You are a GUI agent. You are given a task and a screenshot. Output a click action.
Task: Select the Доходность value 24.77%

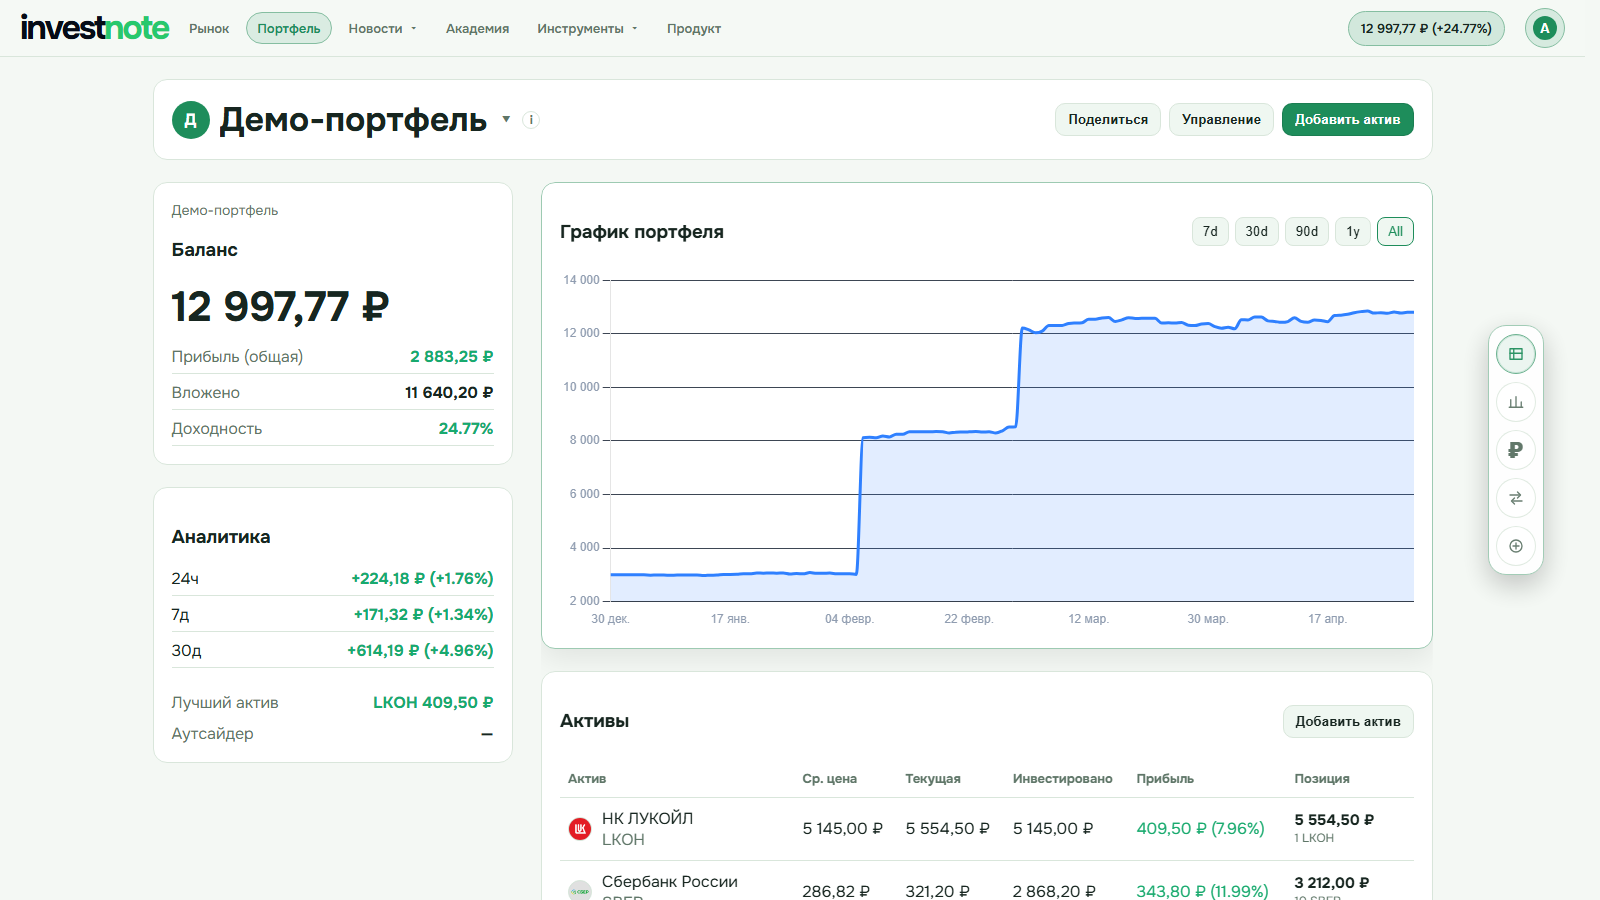click(466, 429)
